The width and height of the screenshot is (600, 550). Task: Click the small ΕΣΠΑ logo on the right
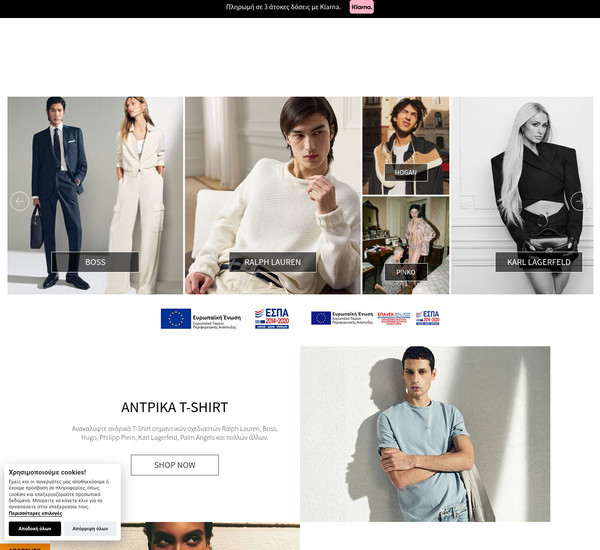tap(427, 318)
